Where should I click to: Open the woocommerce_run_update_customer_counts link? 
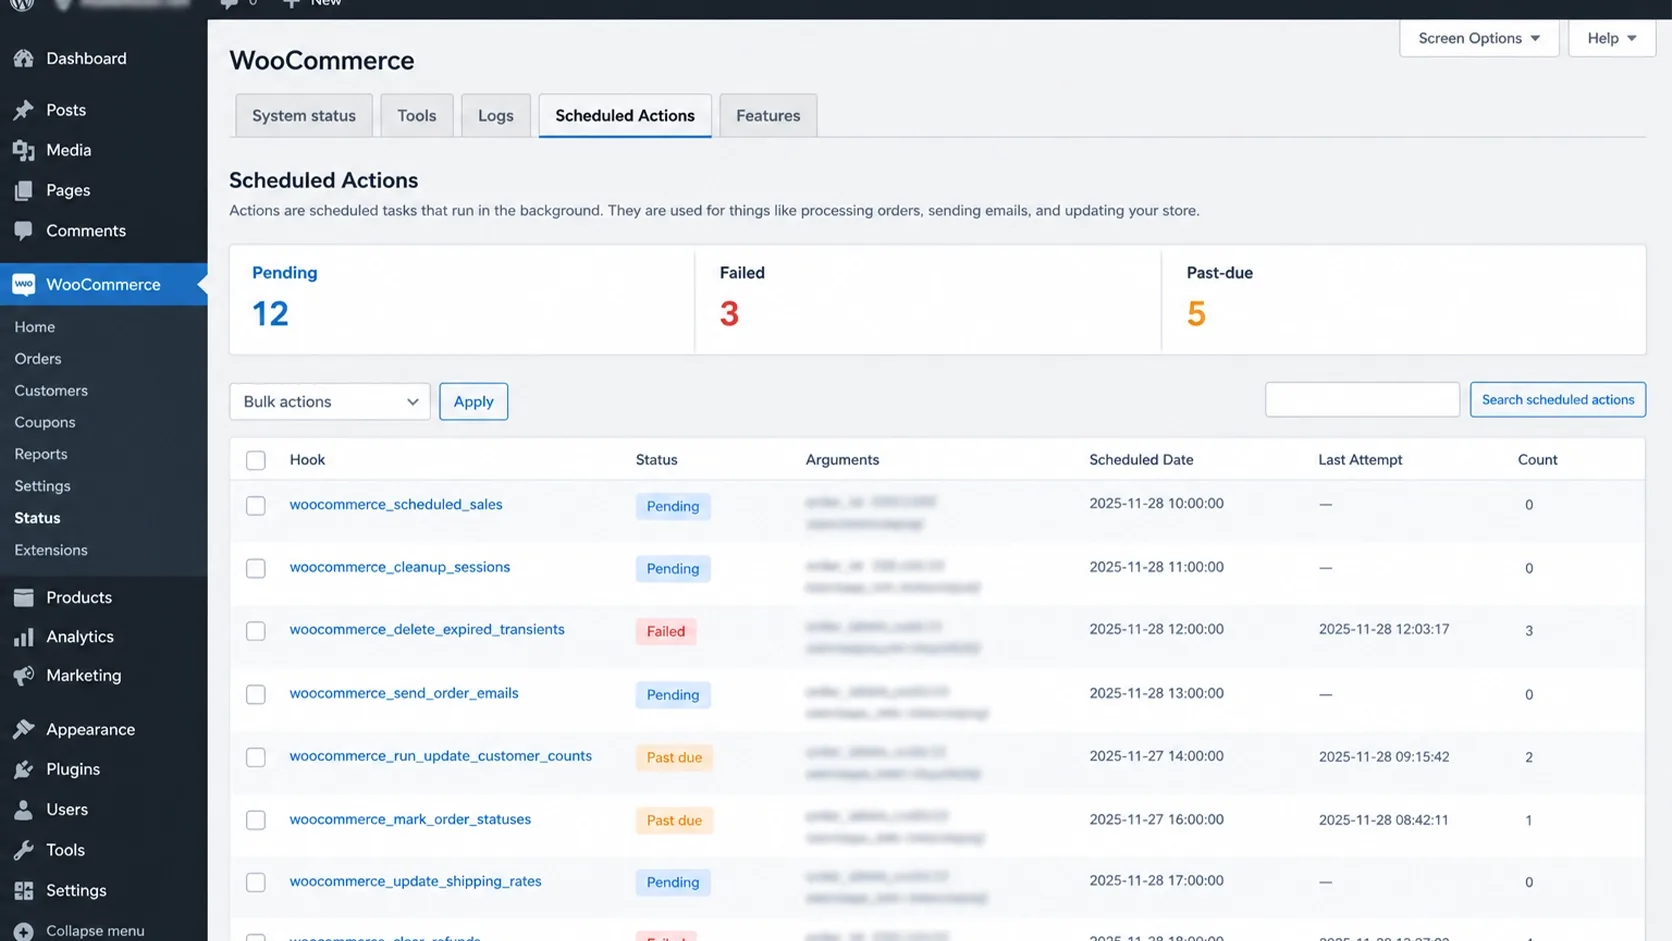point(441,756)
